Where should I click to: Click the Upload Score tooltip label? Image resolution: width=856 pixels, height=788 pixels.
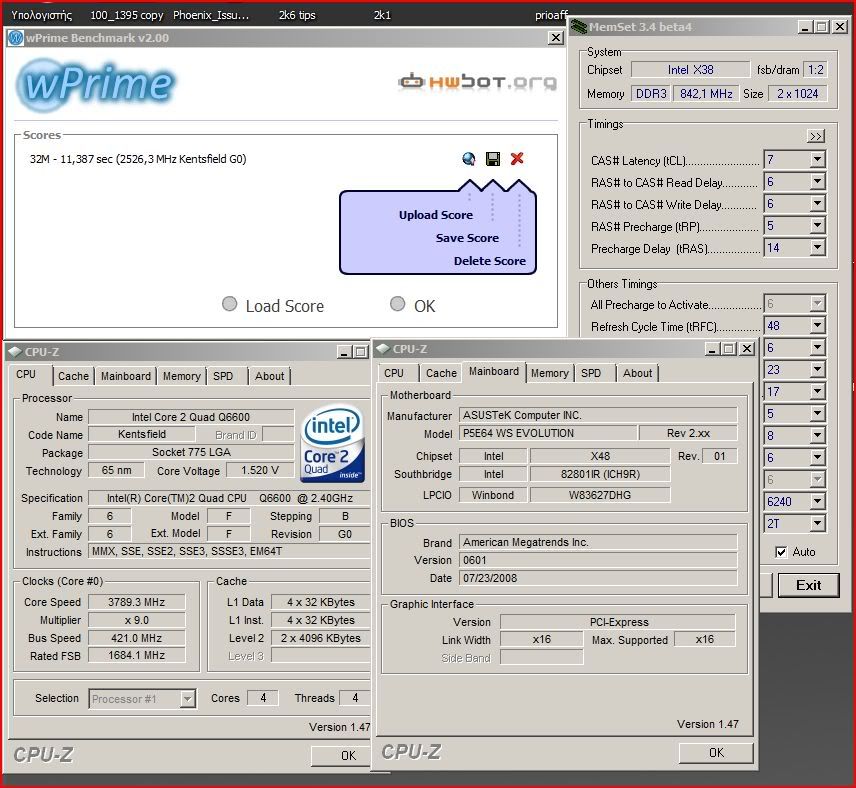tap(436, 215)
